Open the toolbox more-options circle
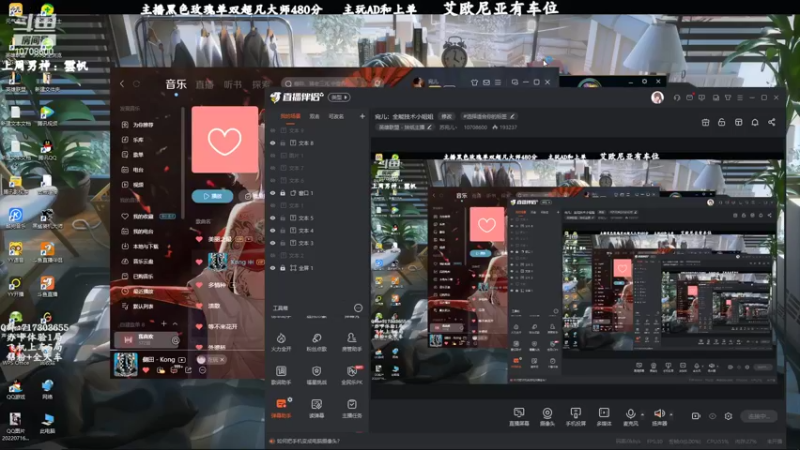Image resolution: width=800 pixels, height=450 pixels. pyautogui.click(x=358, y=308)
